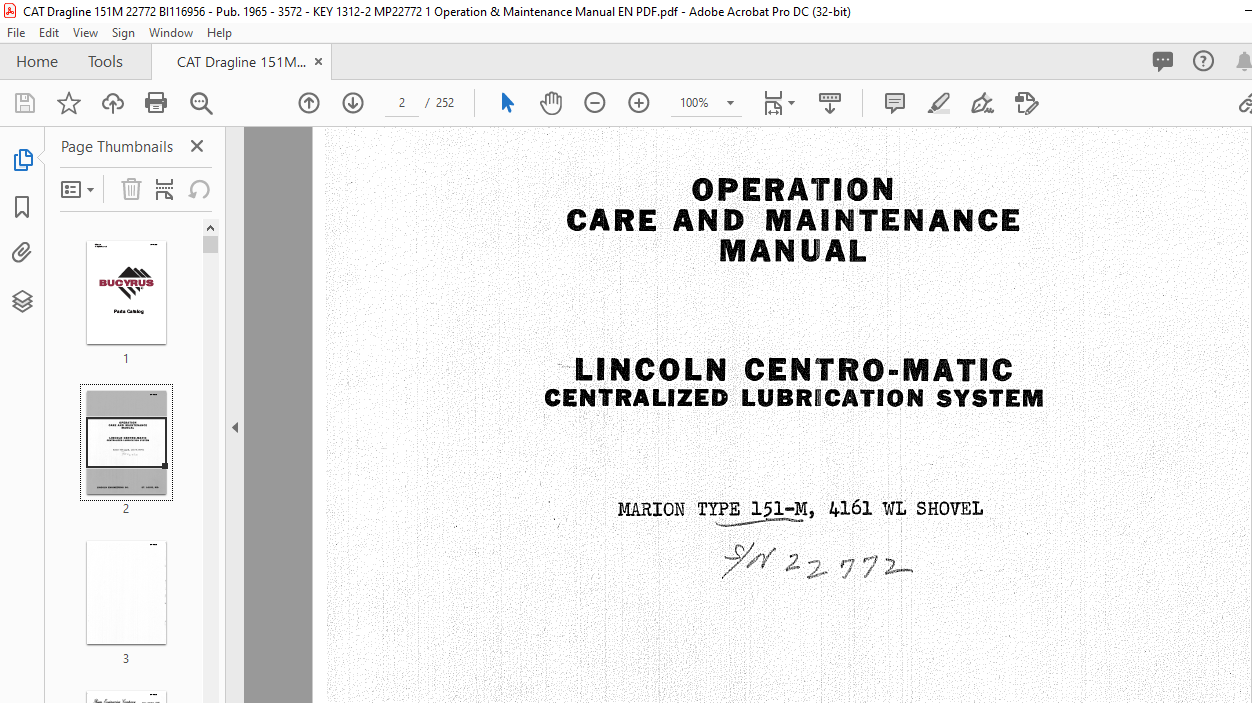This screenshot has height=703, width=1252.
Task: Zoom out with the minus button
Action: [x=595, y=103]
